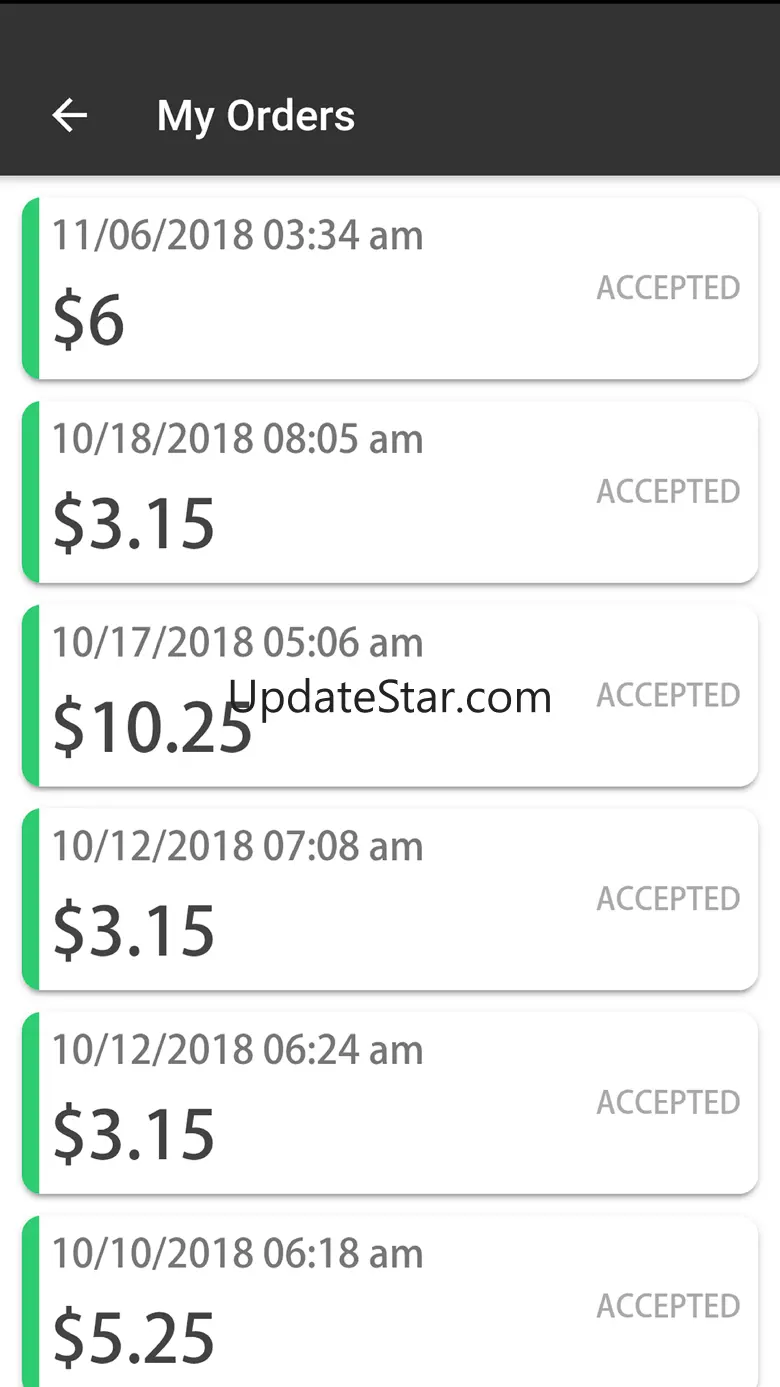The image size is (780, 1387).
Task: Open the order dated 10/10/2018 06:18 am
Action: click(x=238, y=1254)
